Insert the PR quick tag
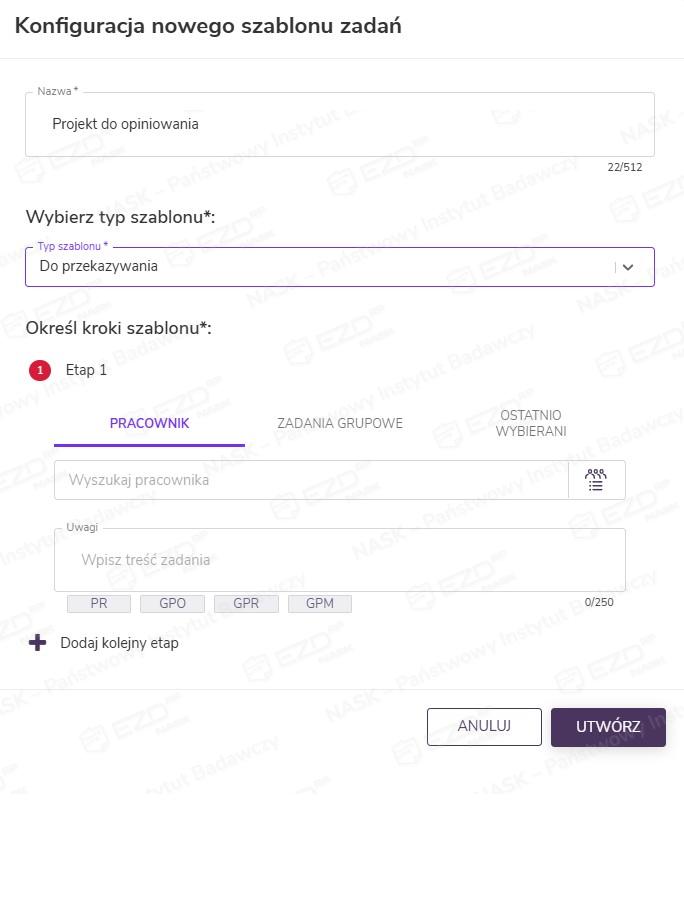This screenshot has width=684, height=905. pos(98,604)
